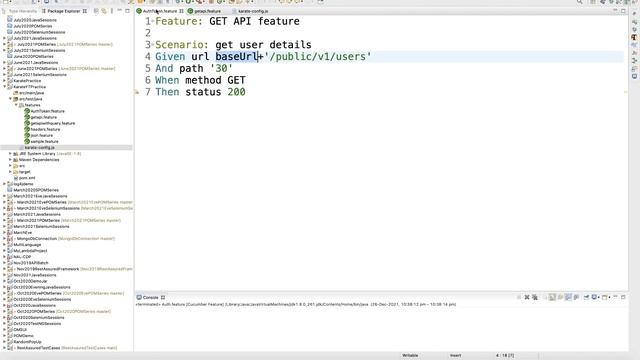The image size is (640, 360).
Task: Select the Package Explorer view tab
Action: tap(64, 11)
